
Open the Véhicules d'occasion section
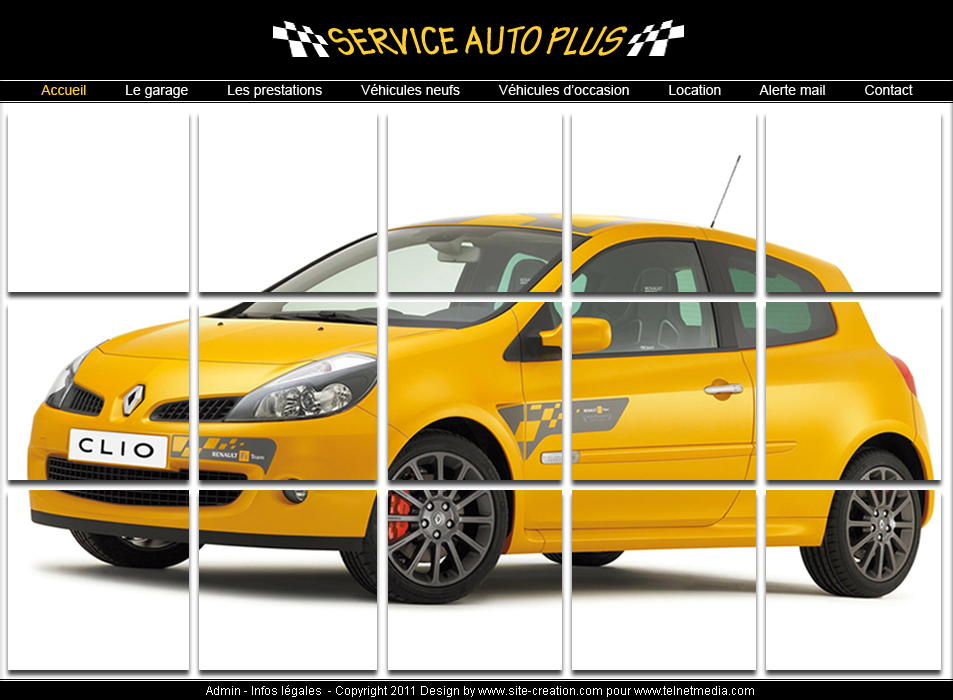coord(564,91)
